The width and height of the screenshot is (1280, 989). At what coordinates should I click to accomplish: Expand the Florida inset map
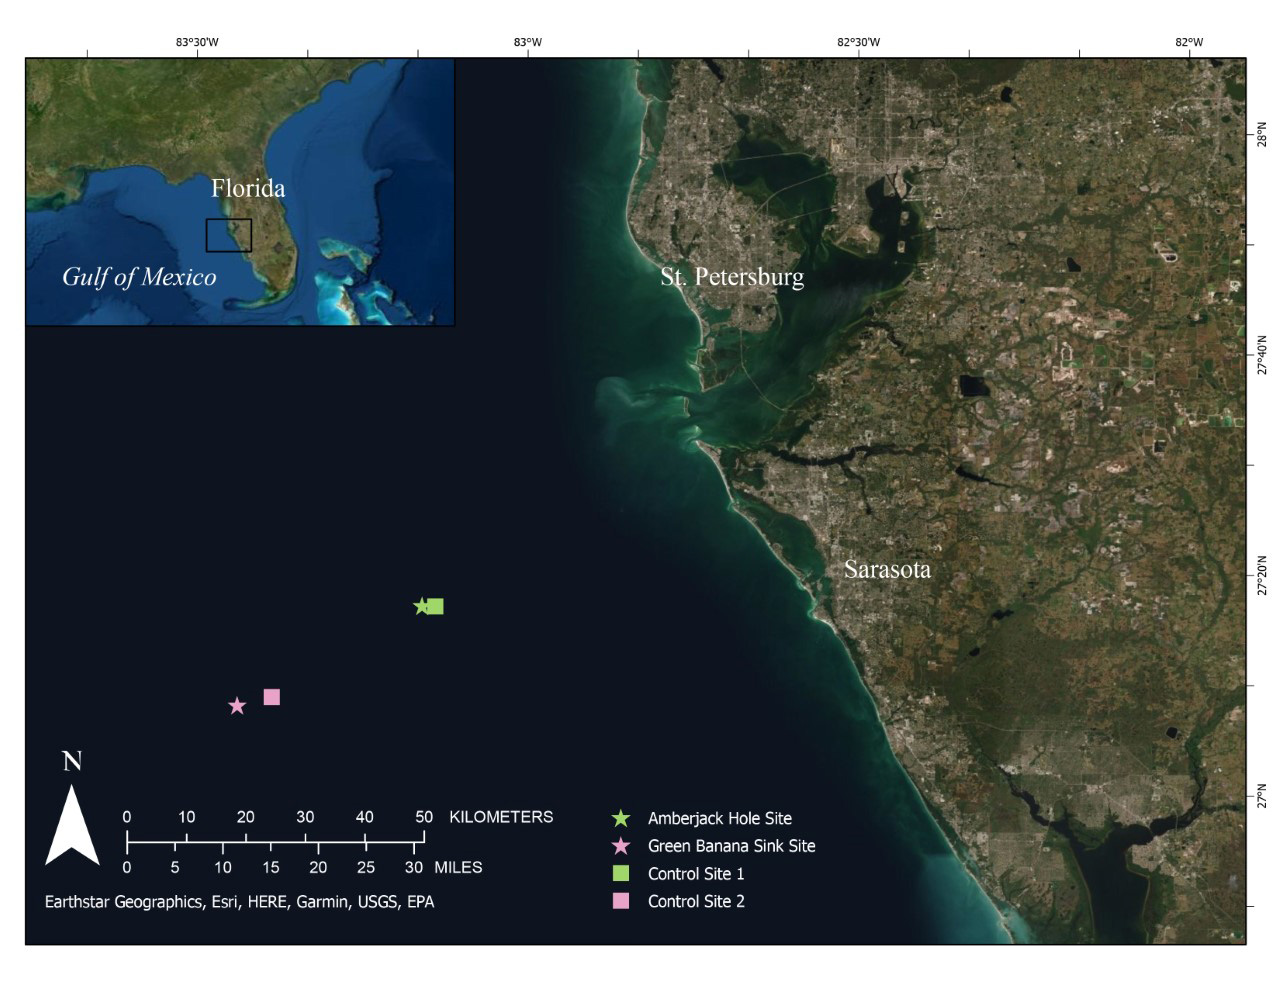pos(240,190)
